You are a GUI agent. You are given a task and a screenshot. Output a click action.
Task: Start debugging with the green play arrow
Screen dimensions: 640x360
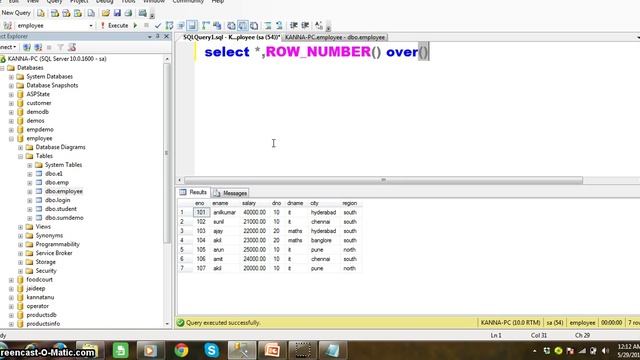[x=135, y=25]
